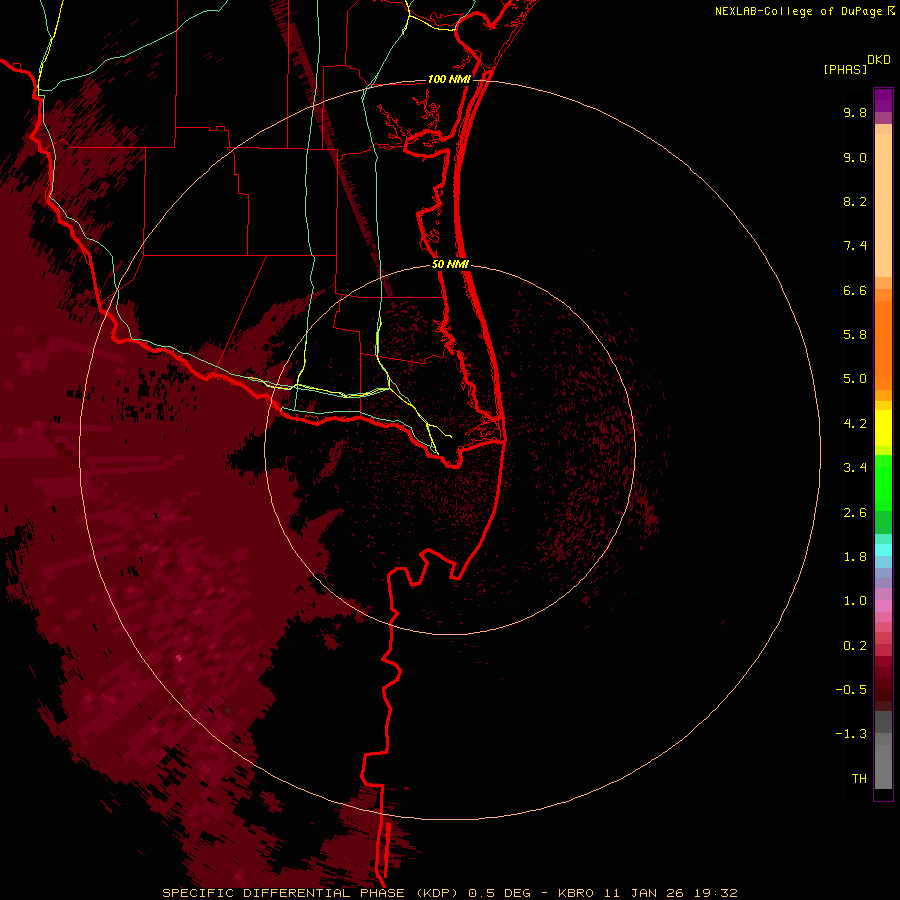Image resolution: width=900 pixels, height=900 pixels.
Task: Click the TH threshold label
Action: tap(859, 779)
